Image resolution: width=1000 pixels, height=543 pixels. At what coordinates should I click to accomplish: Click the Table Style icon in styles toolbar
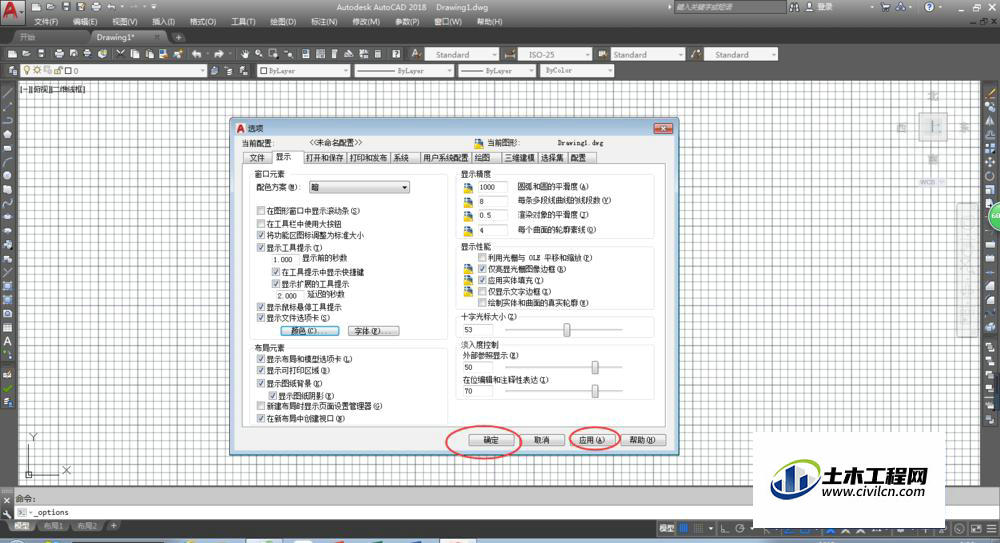pos(602,54)
